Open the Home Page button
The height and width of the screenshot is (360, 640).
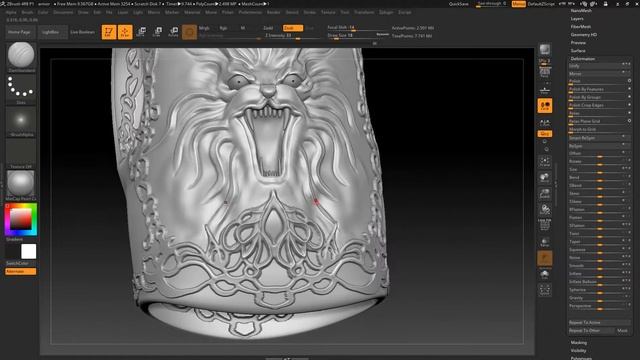coord(20,32)
